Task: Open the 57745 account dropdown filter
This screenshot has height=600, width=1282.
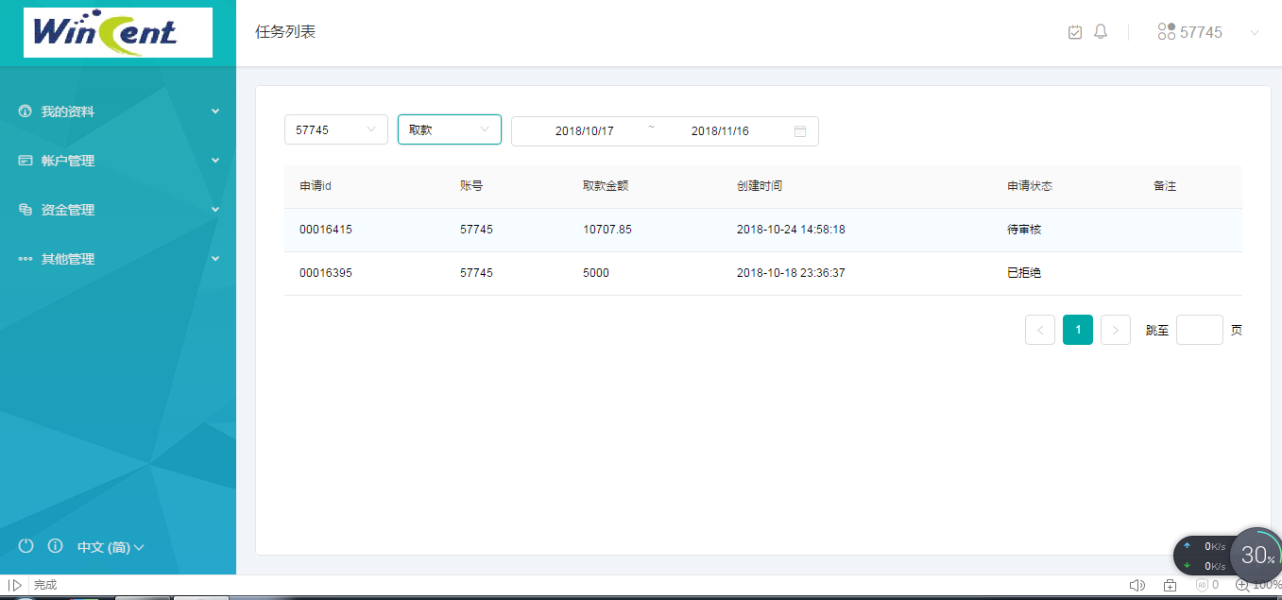Action: 335,130
